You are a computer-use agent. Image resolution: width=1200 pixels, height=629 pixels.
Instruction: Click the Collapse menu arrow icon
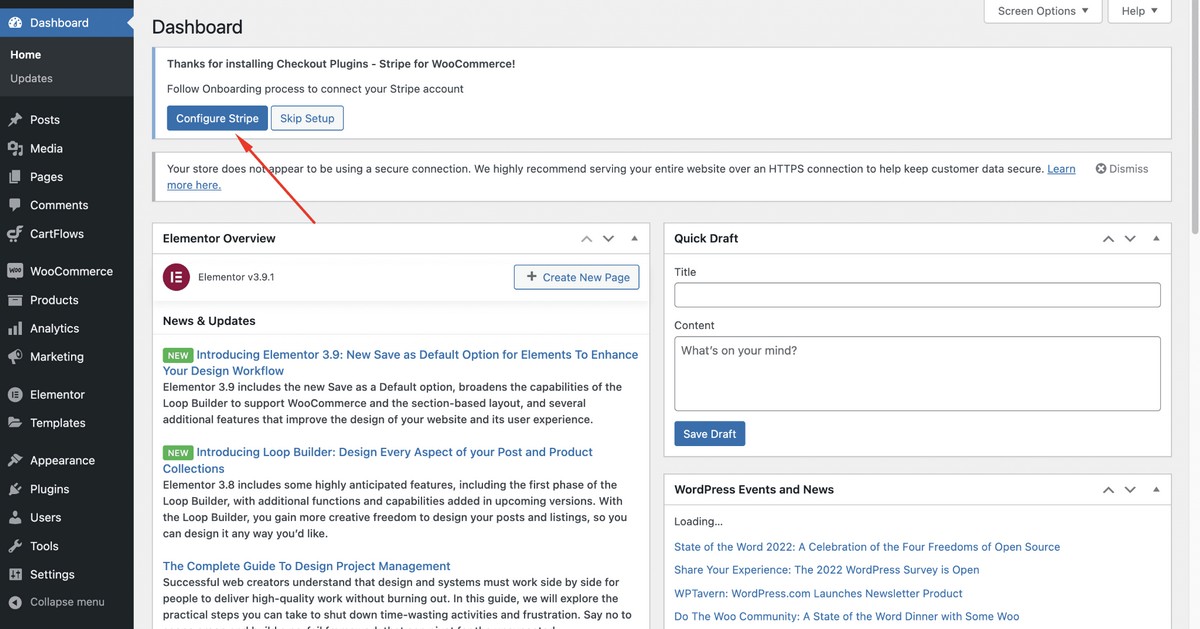15,602
